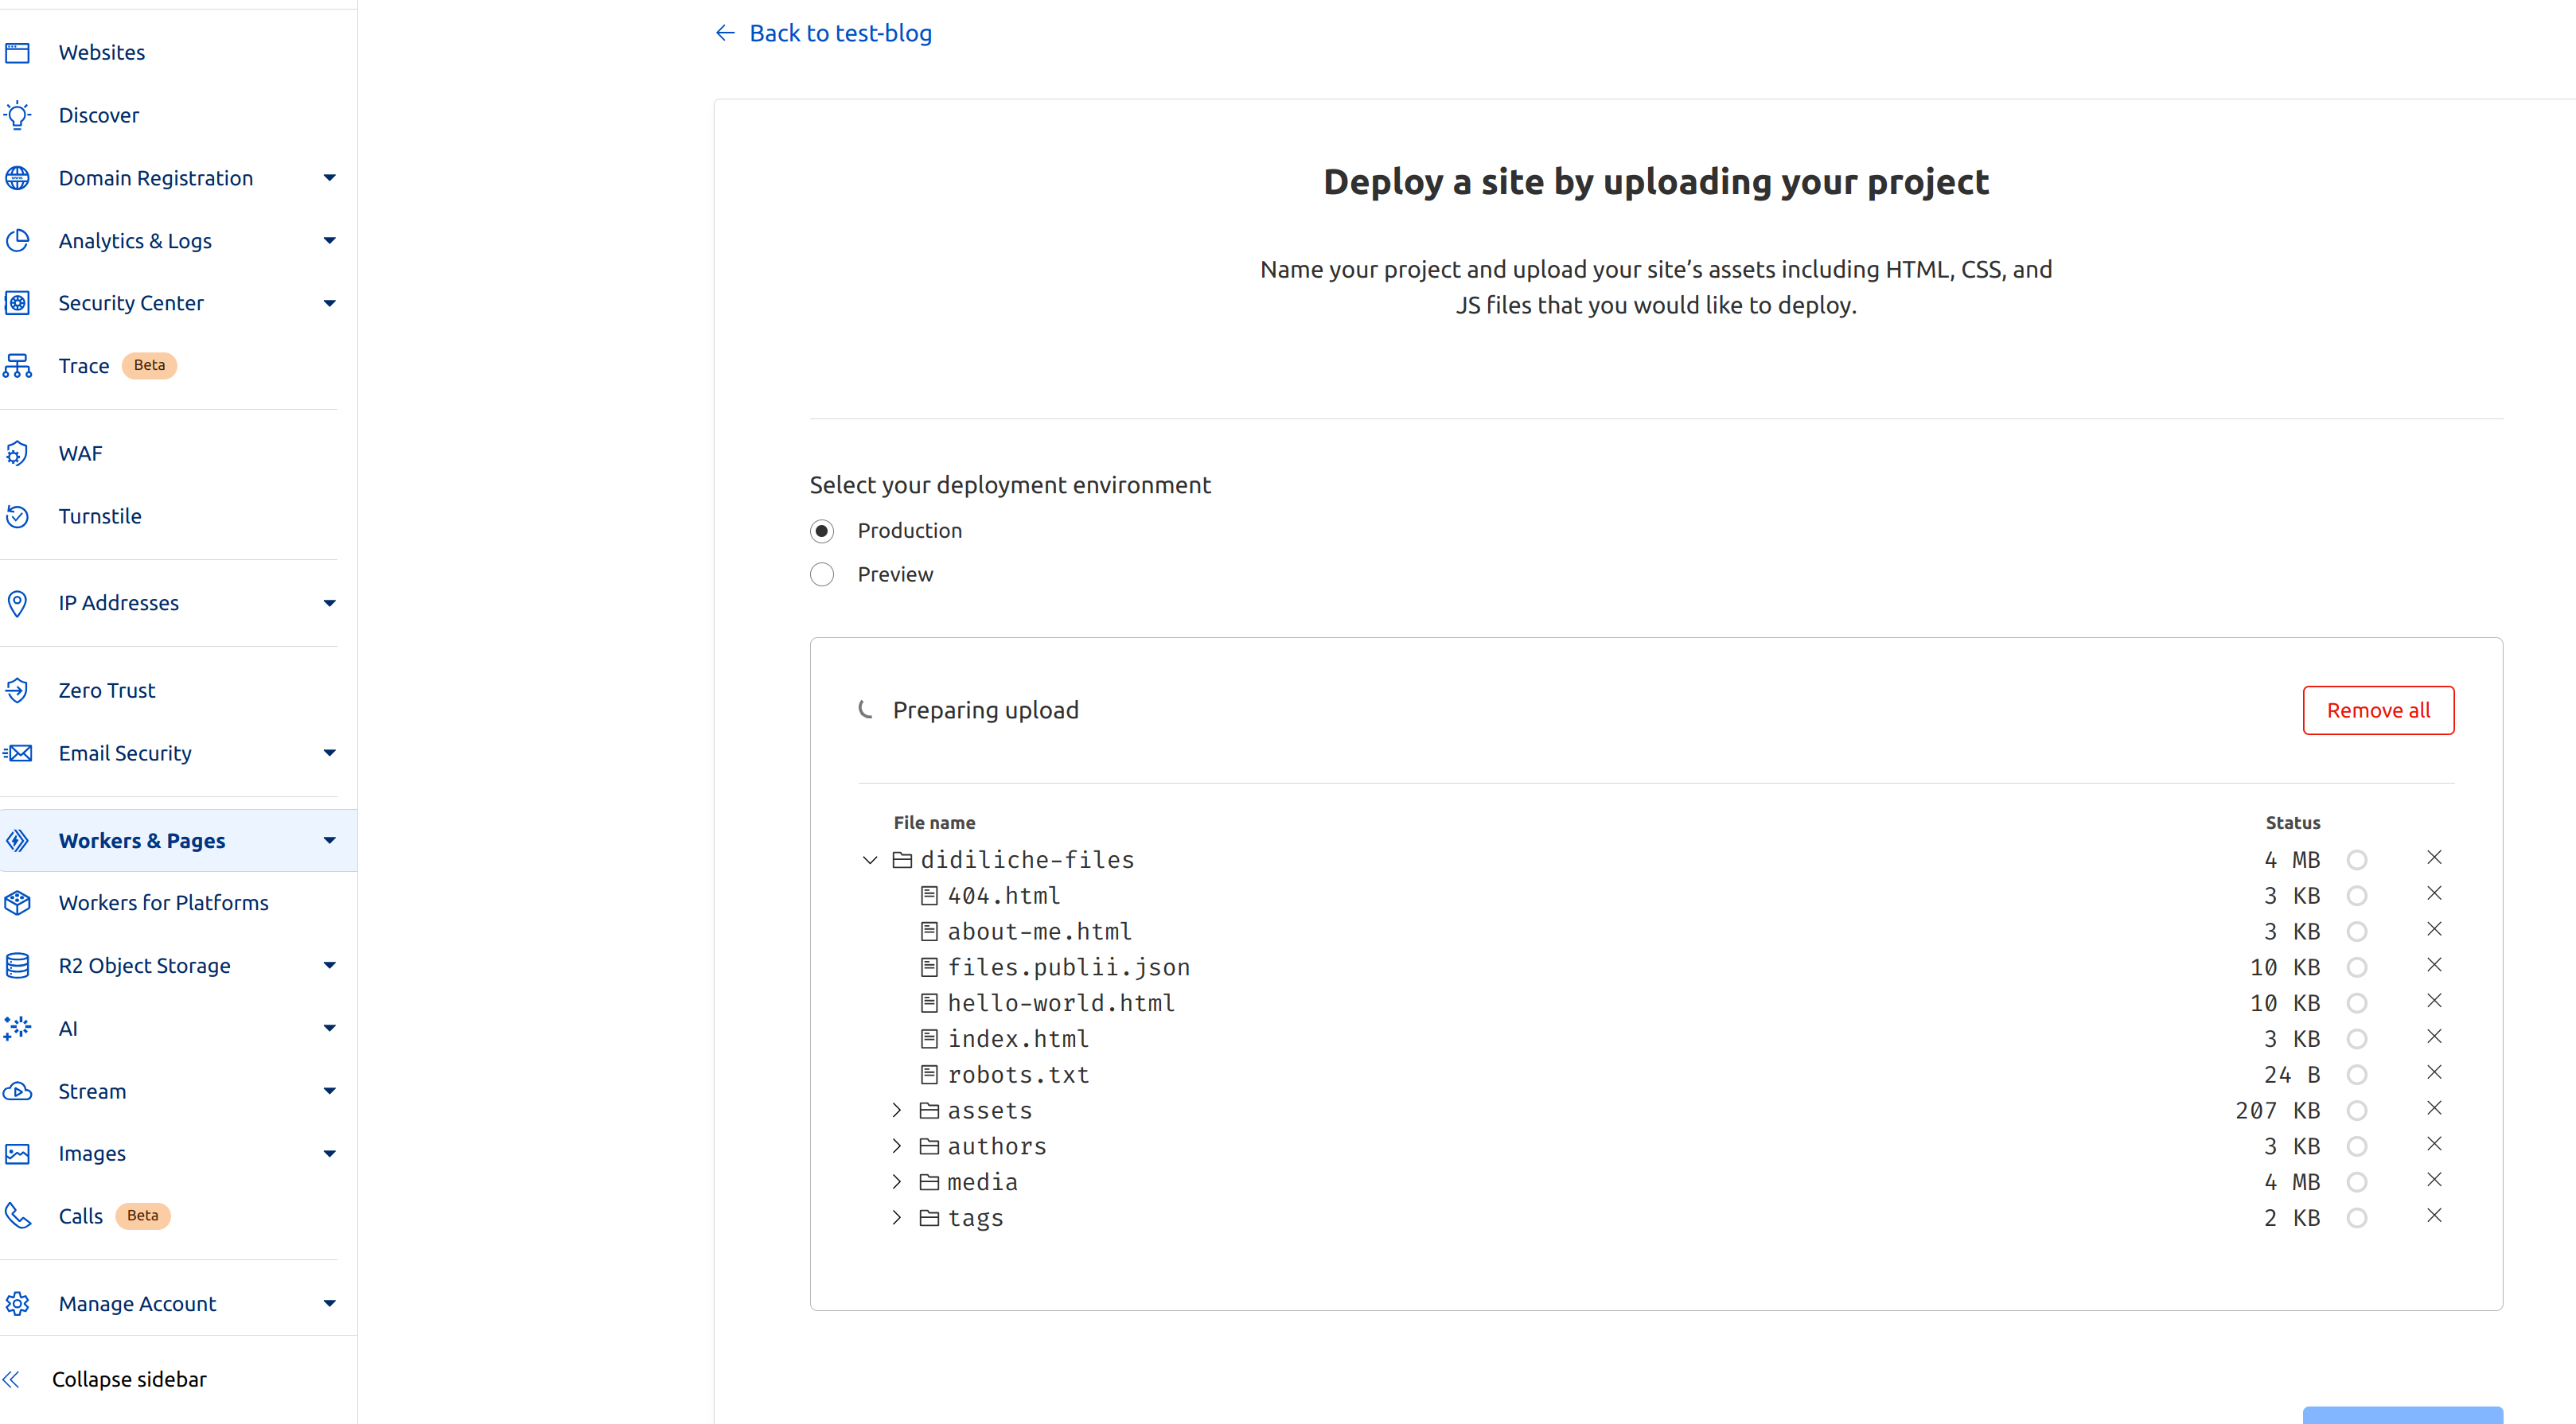Click the Turnstile icon in sidebar

click(18, 516)
